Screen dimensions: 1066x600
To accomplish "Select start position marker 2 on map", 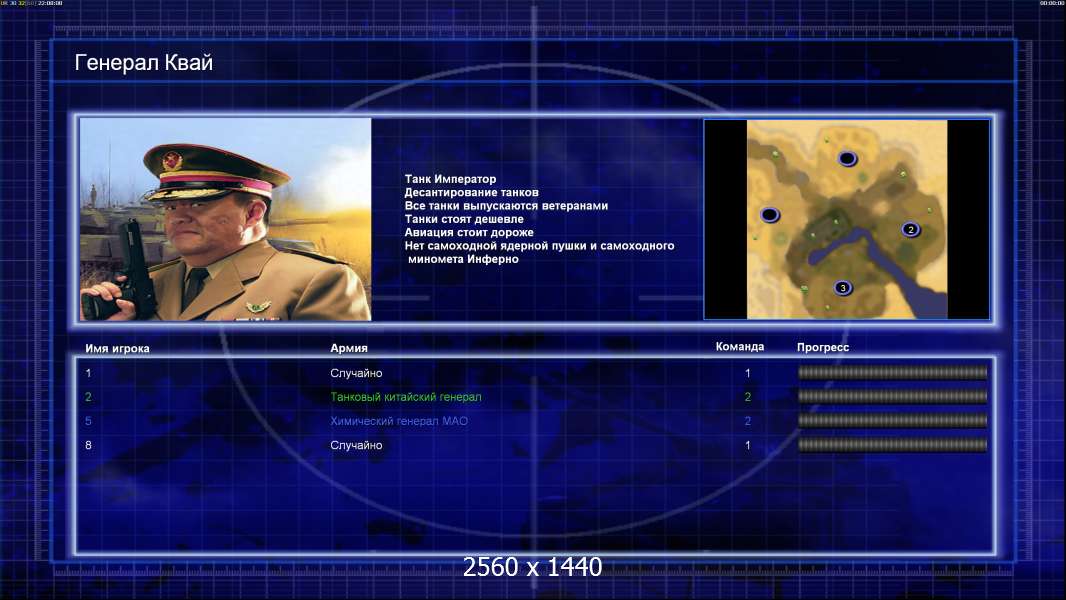I will click(911, 230).
